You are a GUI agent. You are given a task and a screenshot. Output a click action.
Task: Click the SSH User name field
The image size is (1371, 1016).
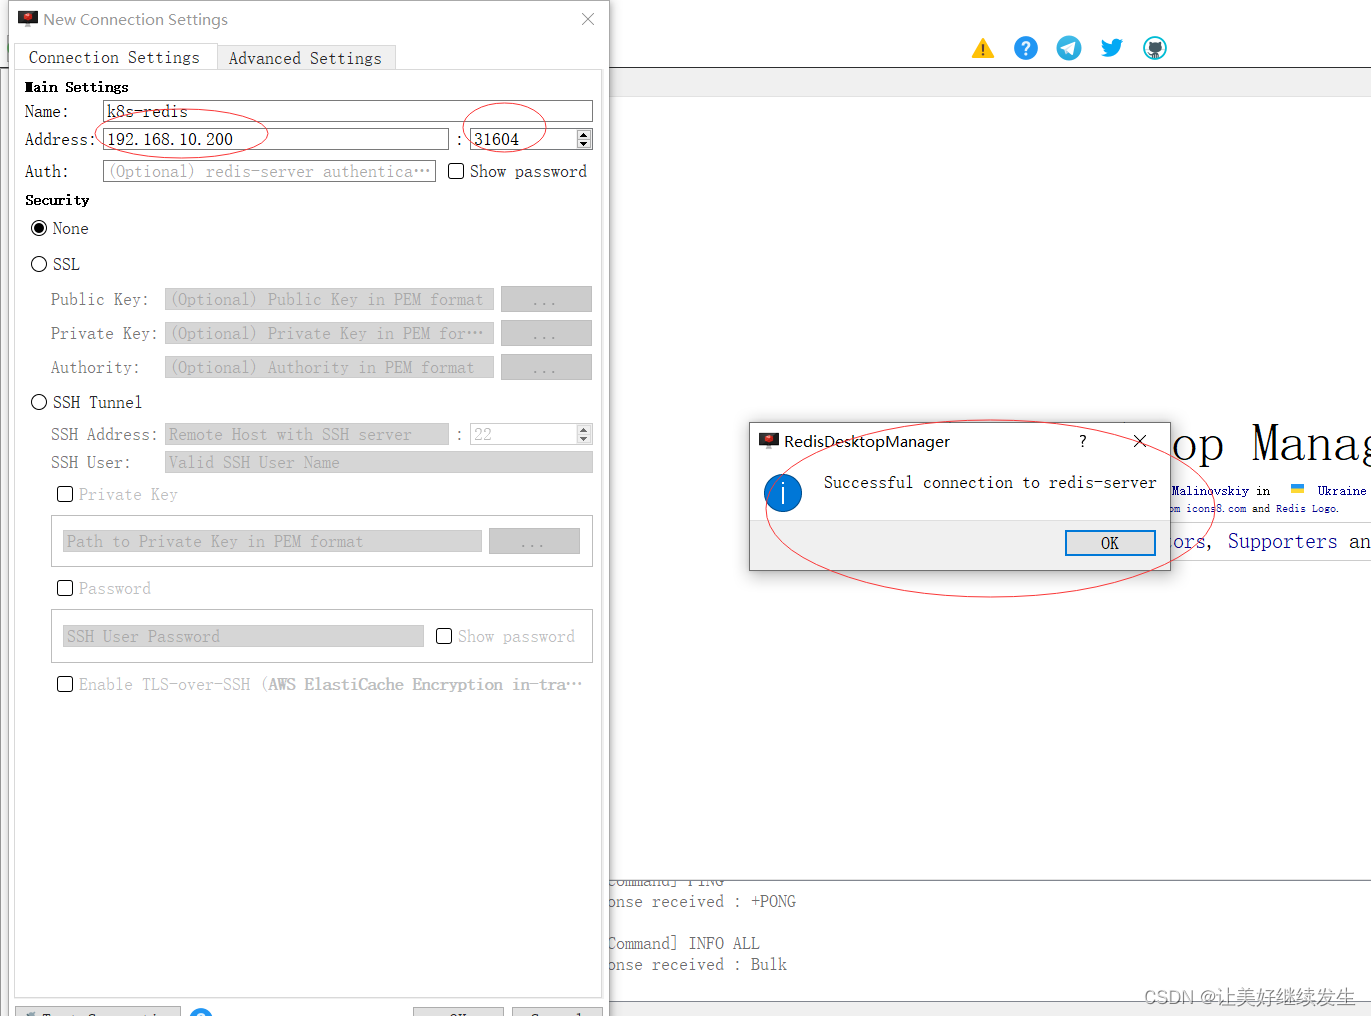[x=379, y=462]
